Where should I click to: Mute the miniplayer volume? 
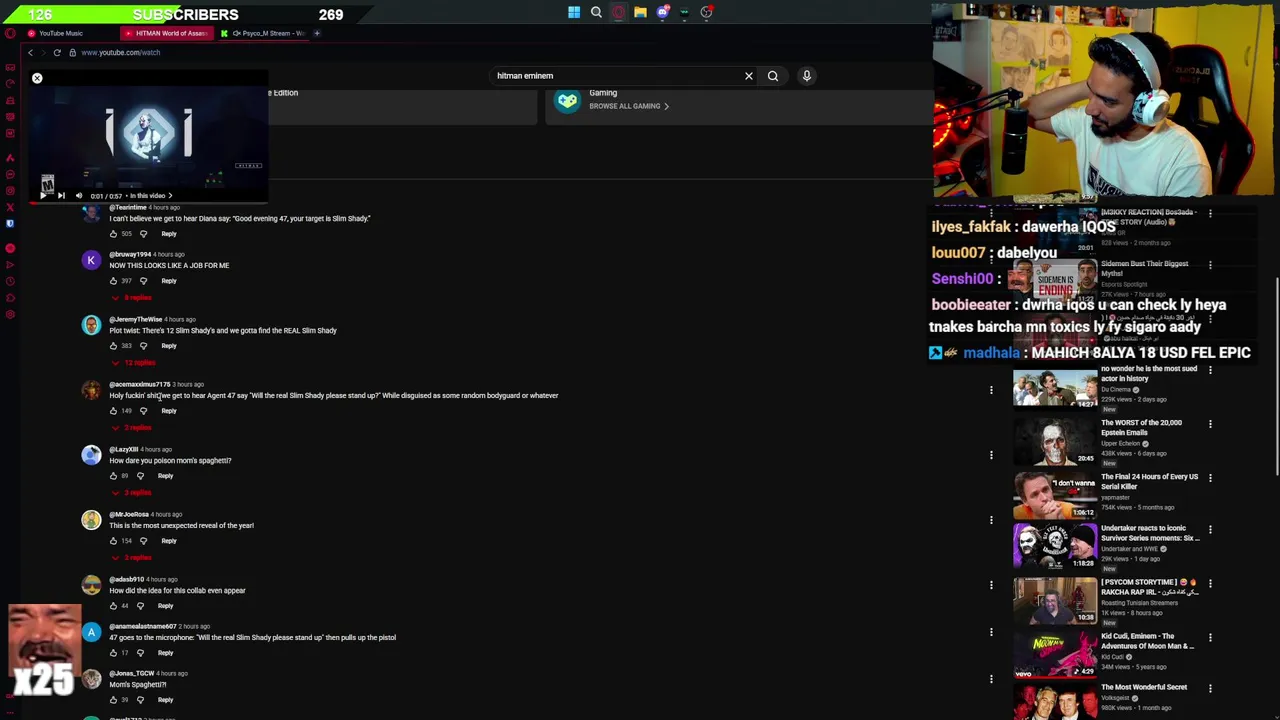point(79,196)
